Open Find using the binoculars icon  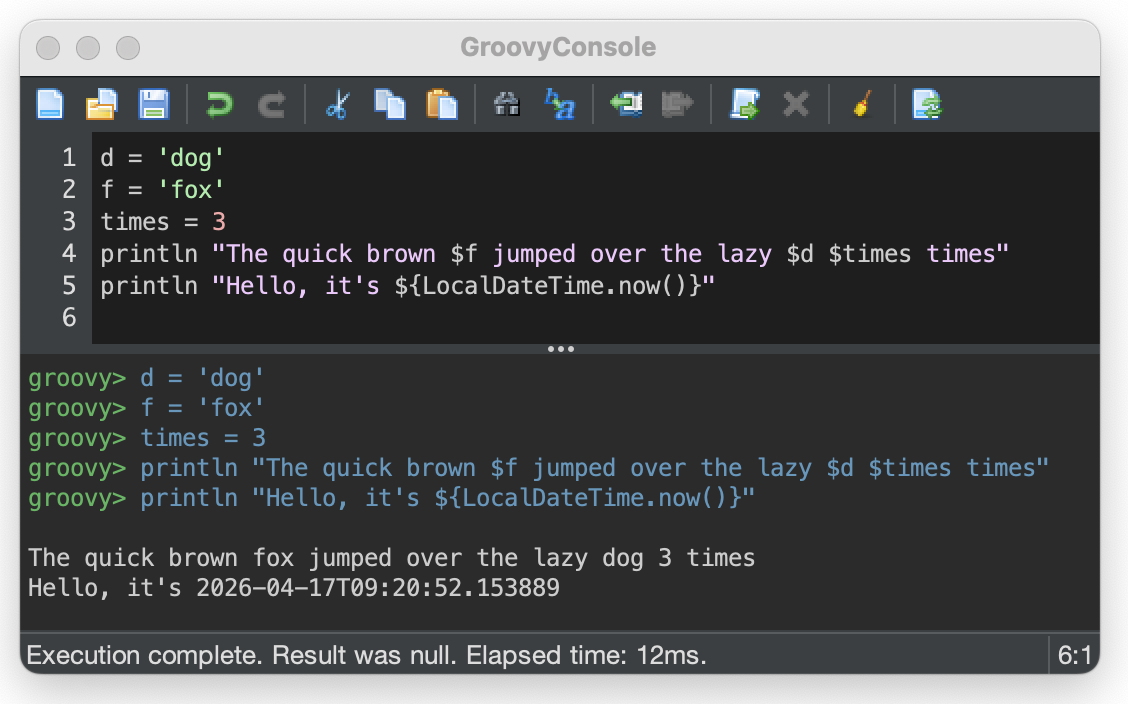click(x=506, y=104)
